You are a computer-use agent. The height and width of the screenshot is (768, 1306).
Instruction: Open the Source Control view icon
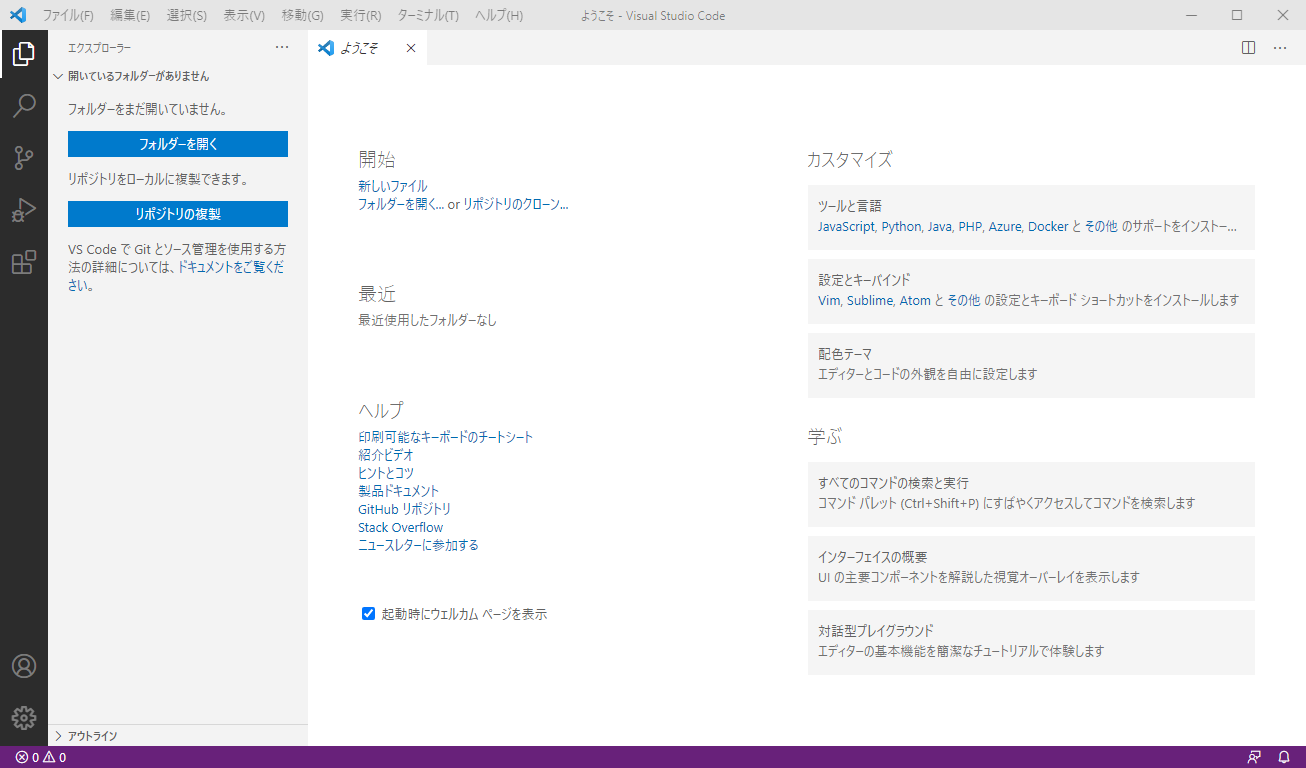point(24,158)
